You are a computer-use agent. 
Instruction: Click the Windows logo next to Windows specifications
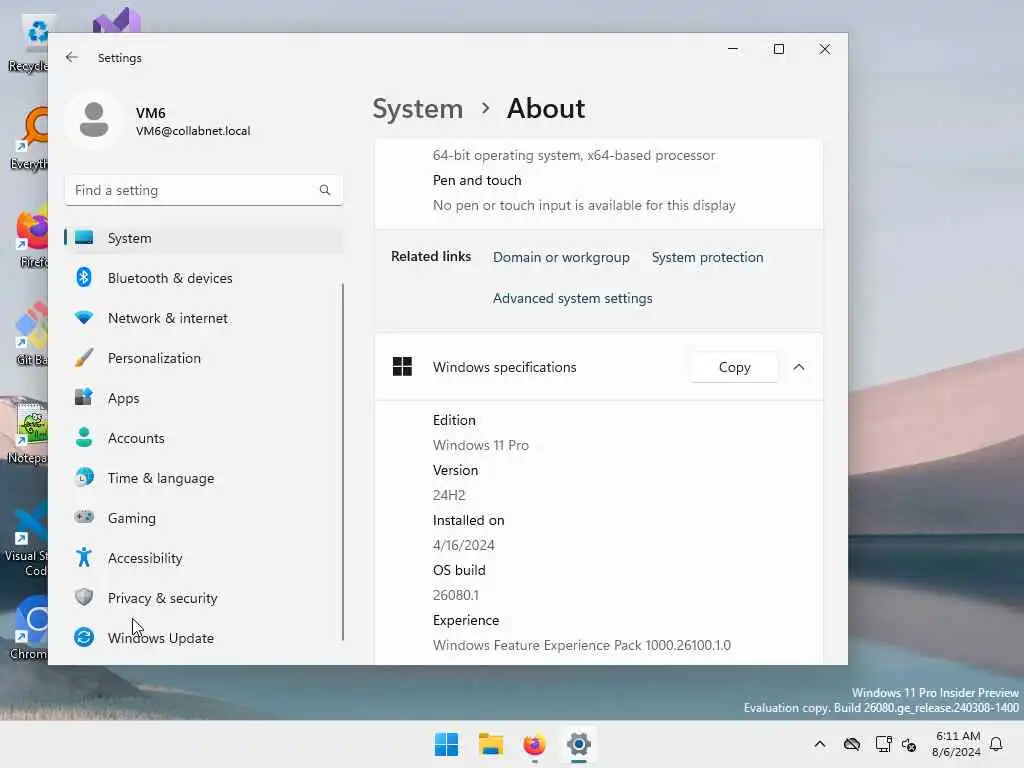pos(402,366)
